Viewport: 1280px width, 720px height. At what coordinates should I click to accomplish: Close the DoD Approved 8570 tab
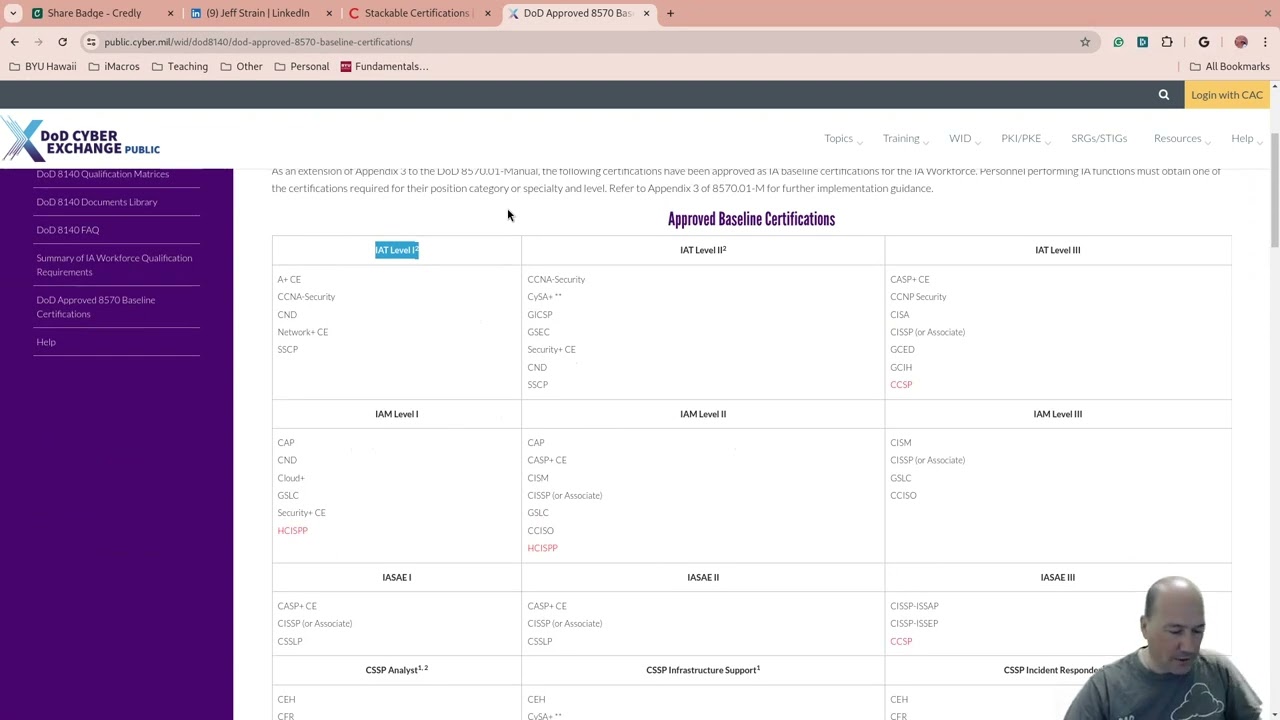[646, 13]
